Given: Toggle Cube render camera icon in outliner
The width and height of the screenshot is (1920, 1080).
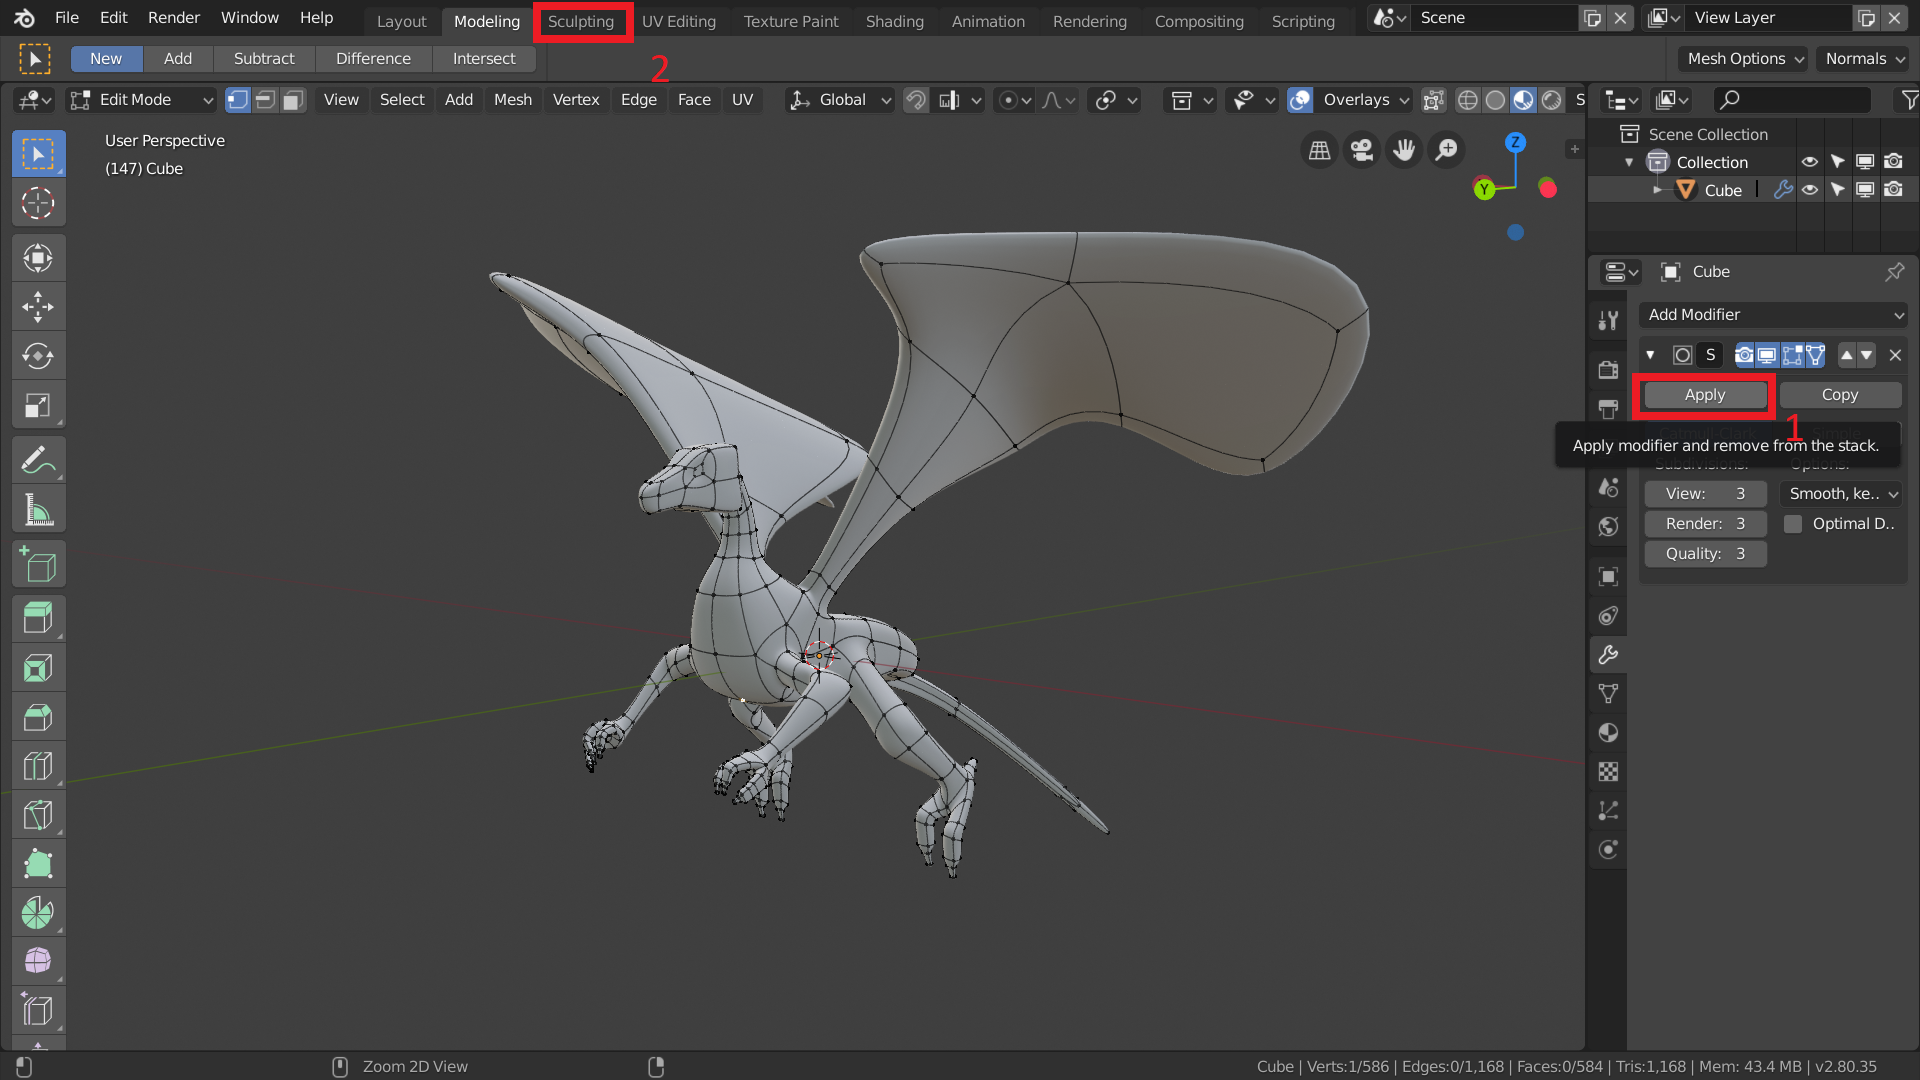Looking at the screenshot, I should tap(1893, 190).
